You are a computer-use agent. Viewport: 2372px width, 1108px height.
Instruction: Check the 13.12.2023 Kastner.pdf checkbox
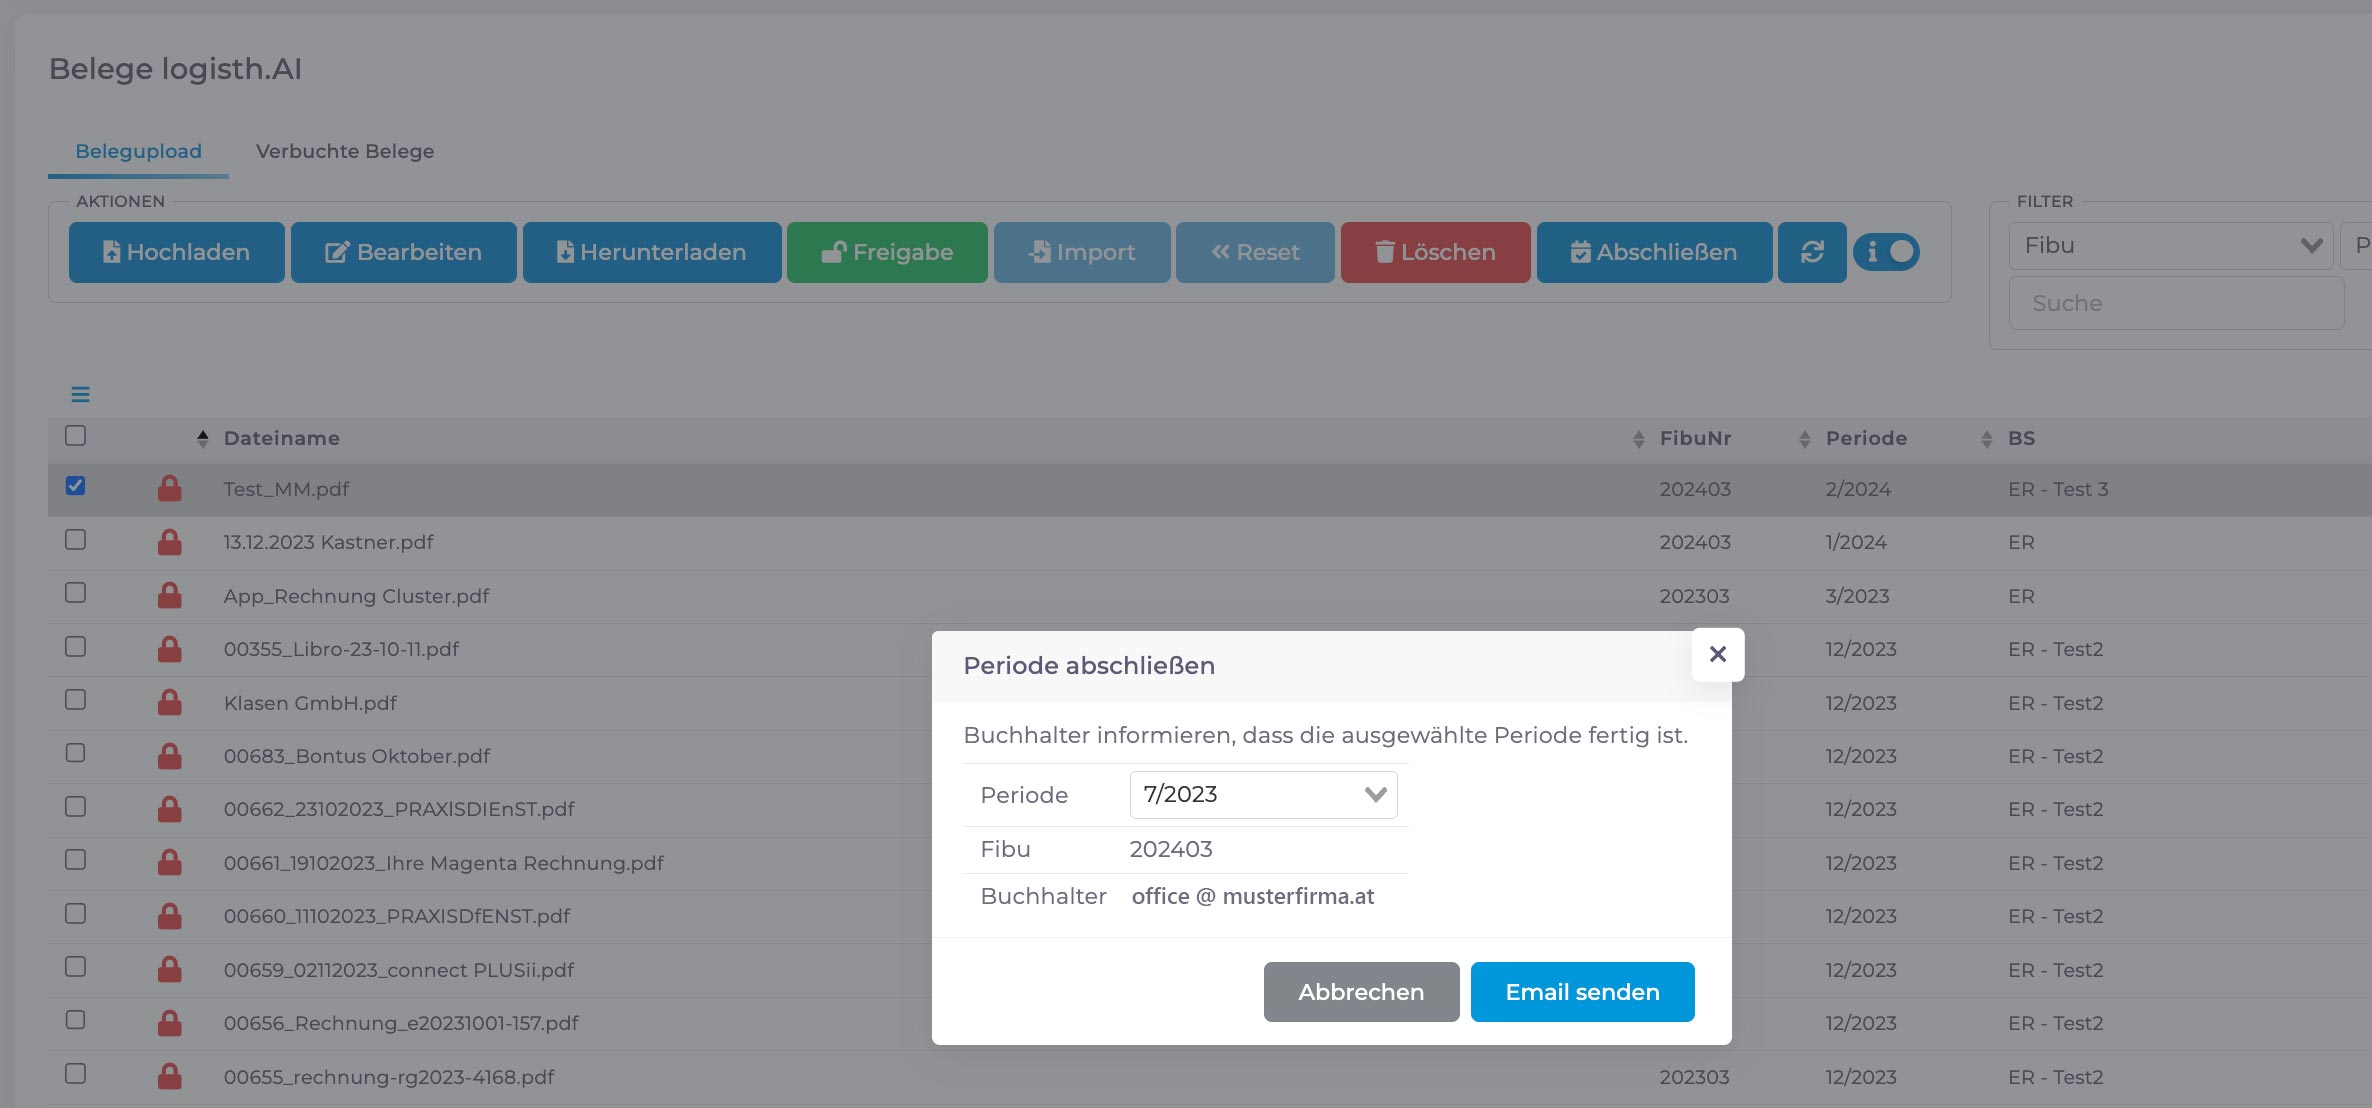(x=75, y=540)
